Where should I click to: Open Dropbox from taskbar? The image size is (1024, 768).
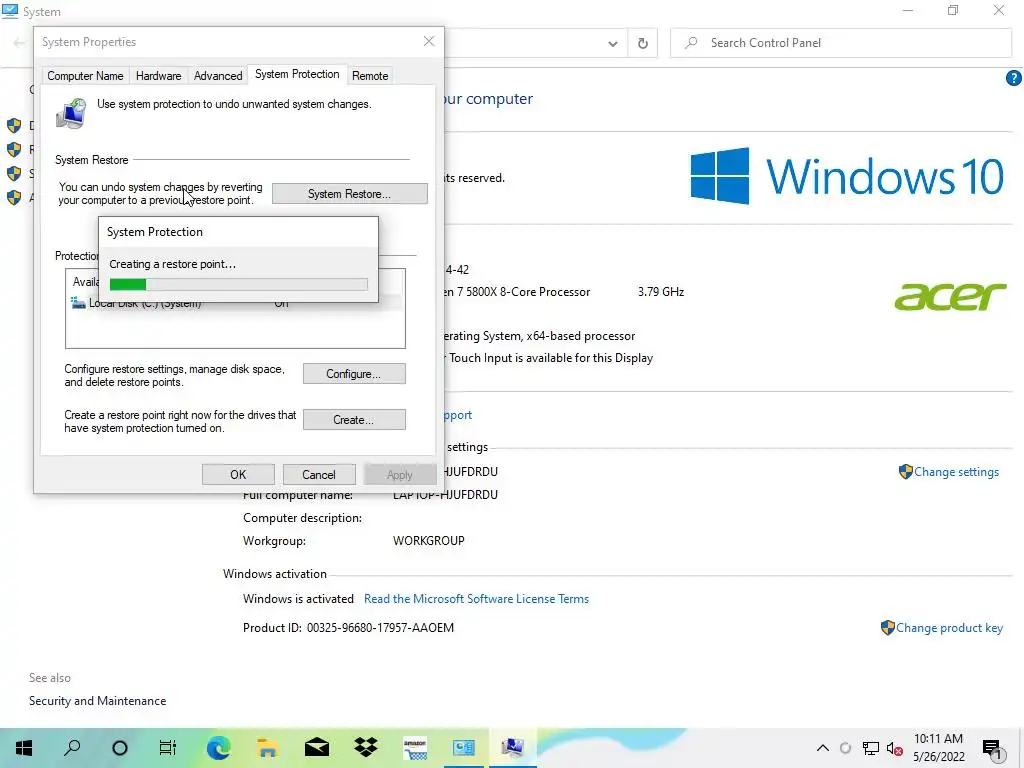click(x=366, y=748)
